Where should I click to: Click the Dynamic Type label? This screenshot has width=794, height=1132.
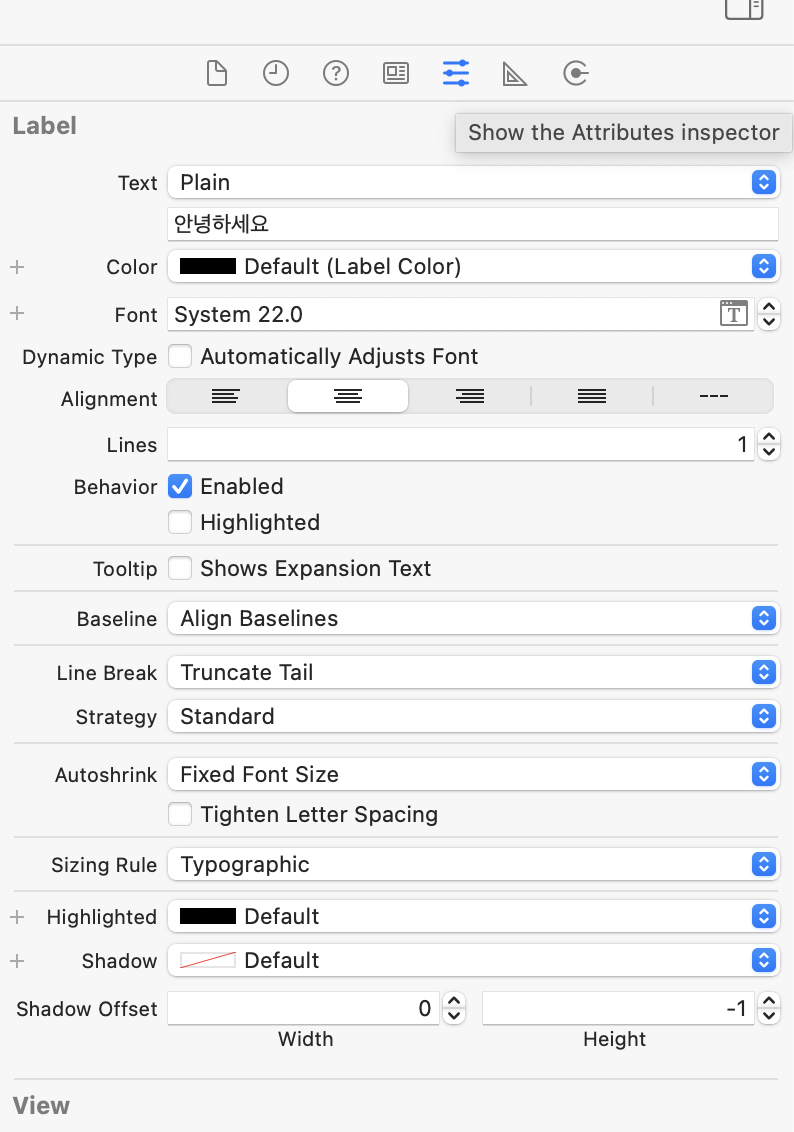(x=90, y=357)
